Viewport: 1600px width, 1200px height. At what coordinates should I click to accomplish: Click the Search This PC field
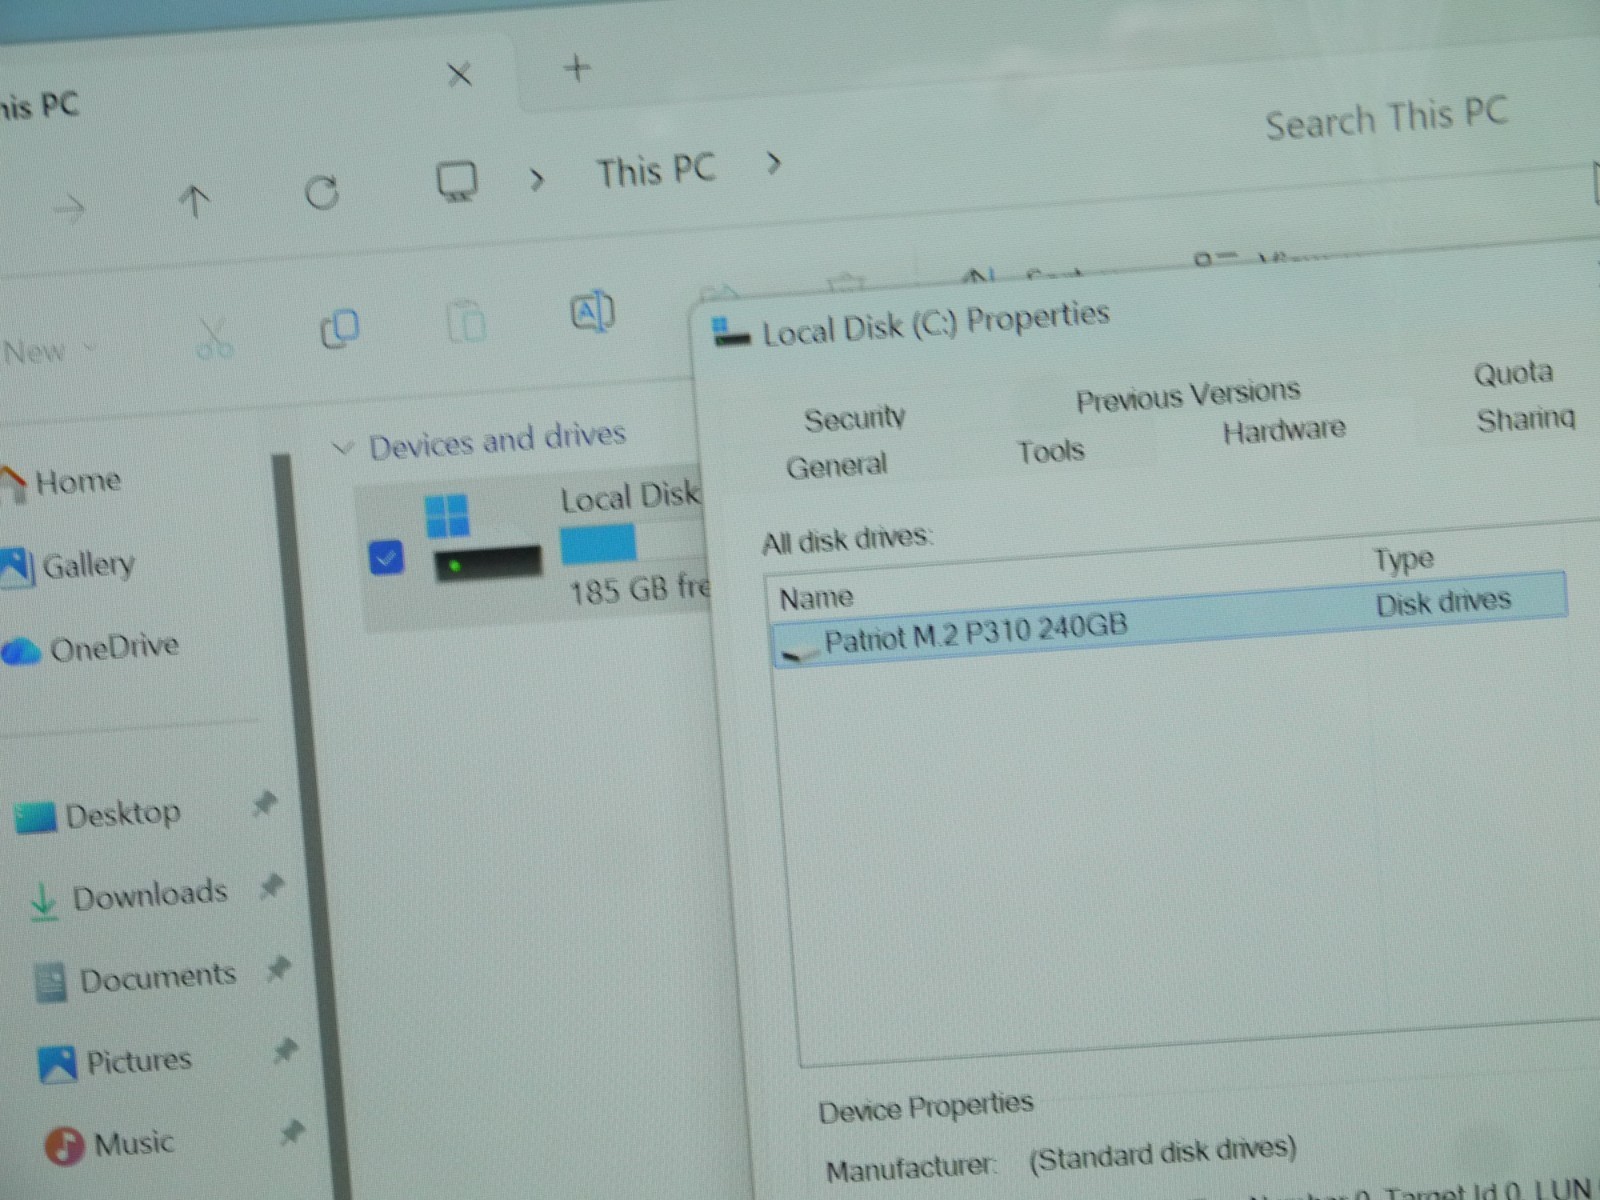(1386, 119)
